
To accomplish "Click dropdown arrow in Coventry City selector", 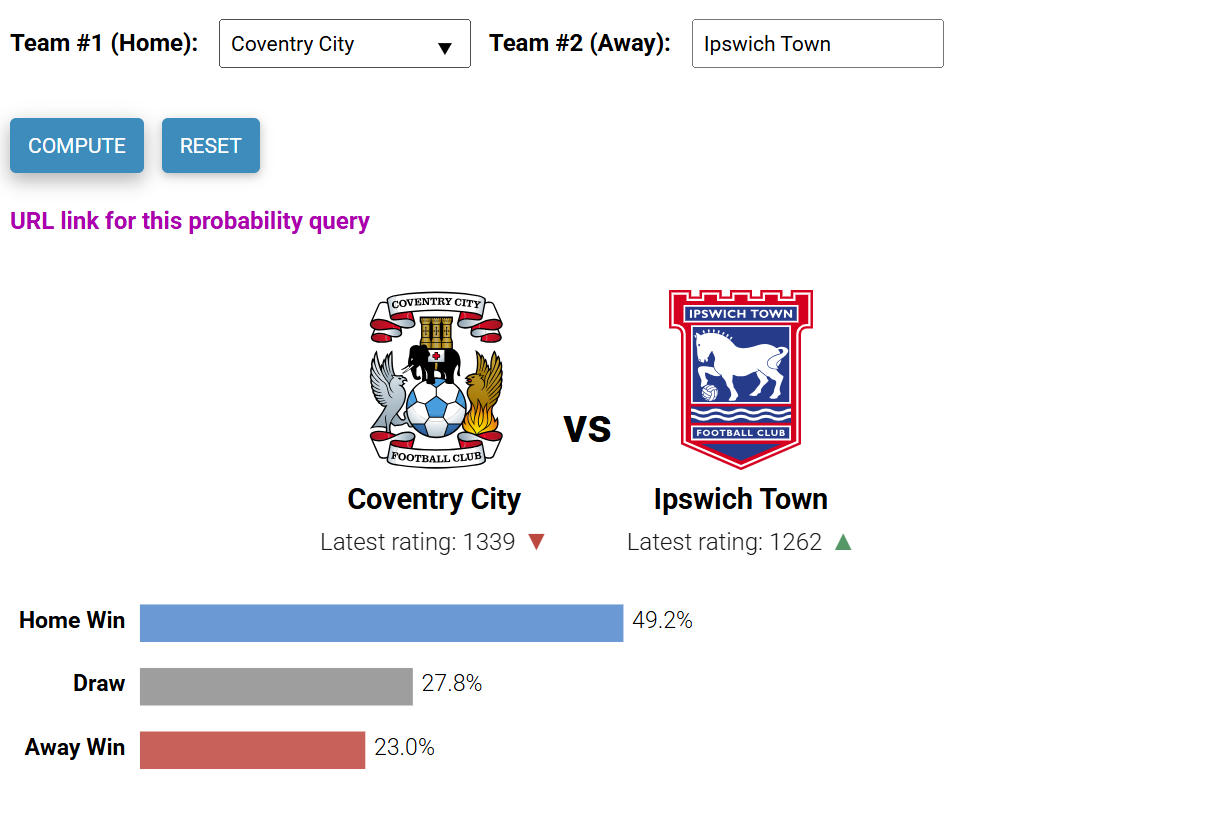I will pyautogui.click(x=445, y=47).
